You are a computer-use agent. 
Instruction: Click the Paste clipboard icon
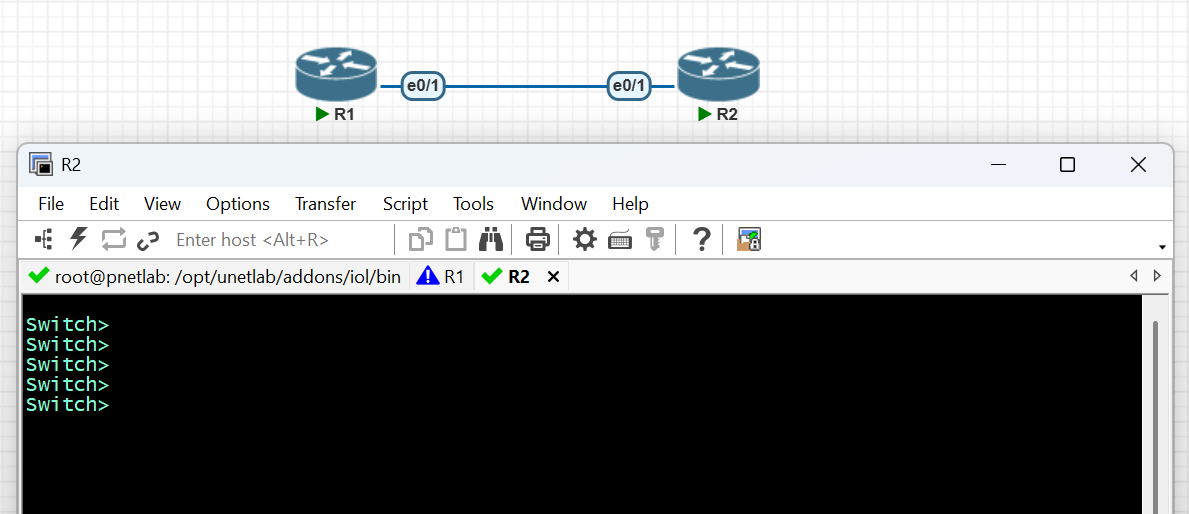456,240
